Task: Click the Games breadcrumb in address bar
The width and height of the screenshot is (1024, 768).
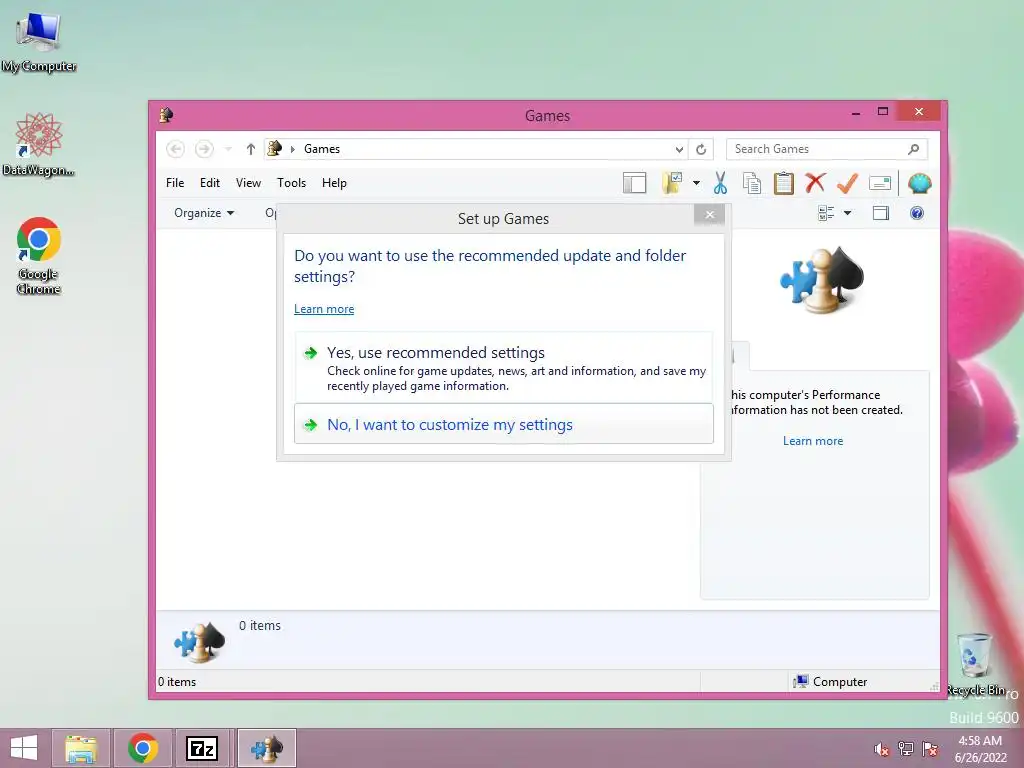Action: 322,149
